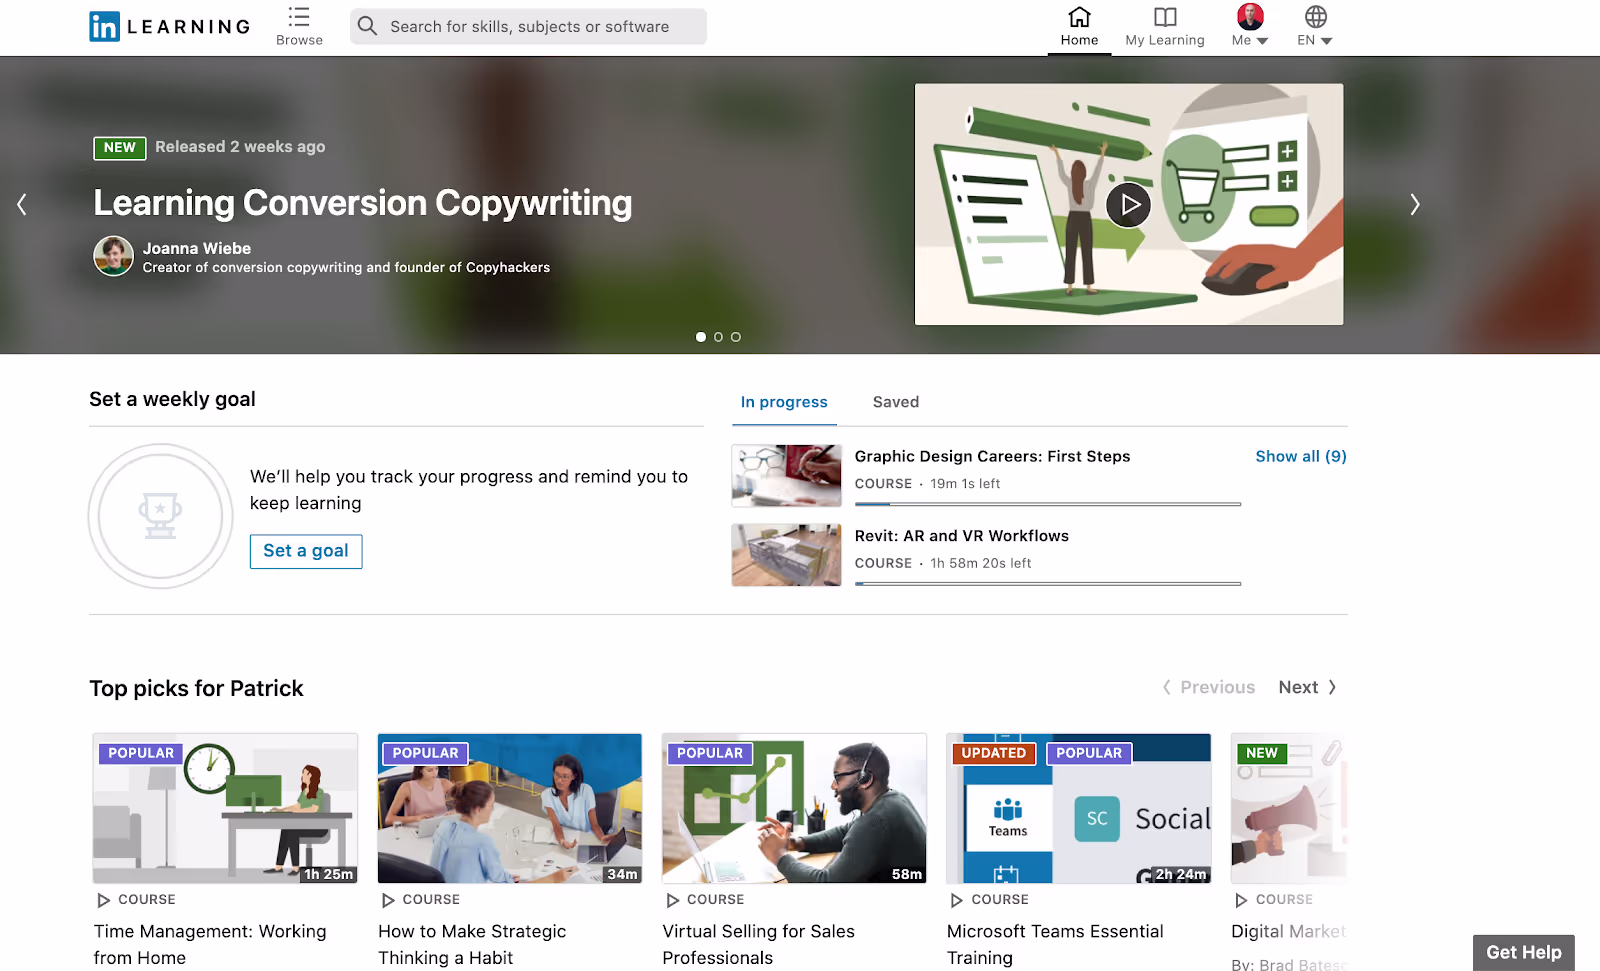Click 'Top picks for Patrick' heading
The image size is (1600, 971).
[x=196, y=688]
